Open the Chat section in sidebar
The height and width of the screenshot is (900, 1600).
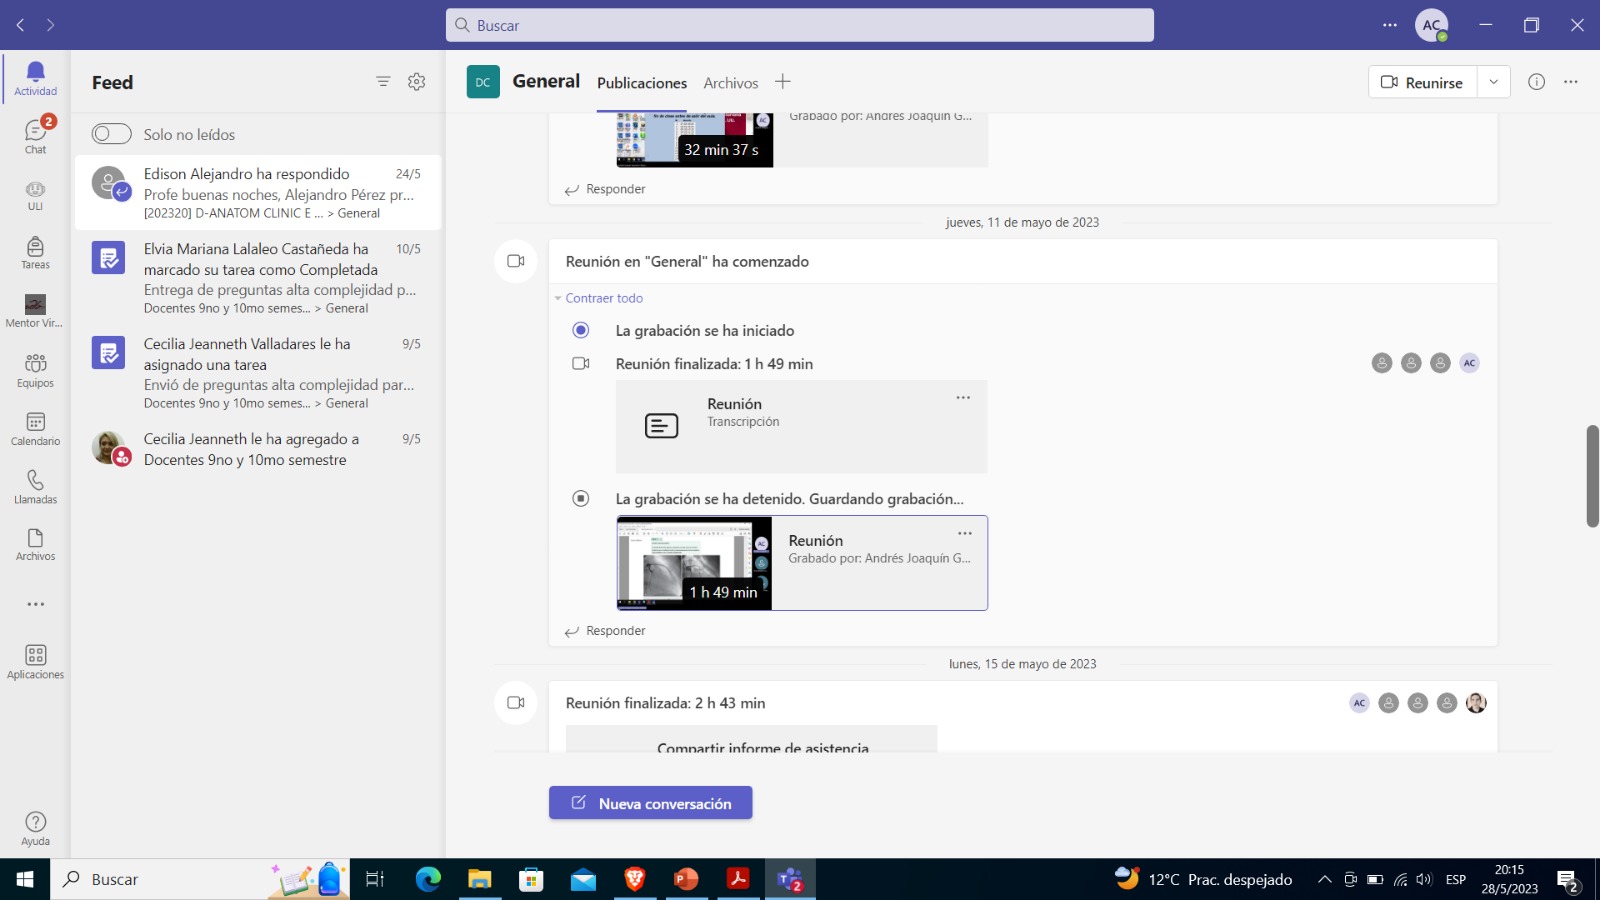coord(35,136)
